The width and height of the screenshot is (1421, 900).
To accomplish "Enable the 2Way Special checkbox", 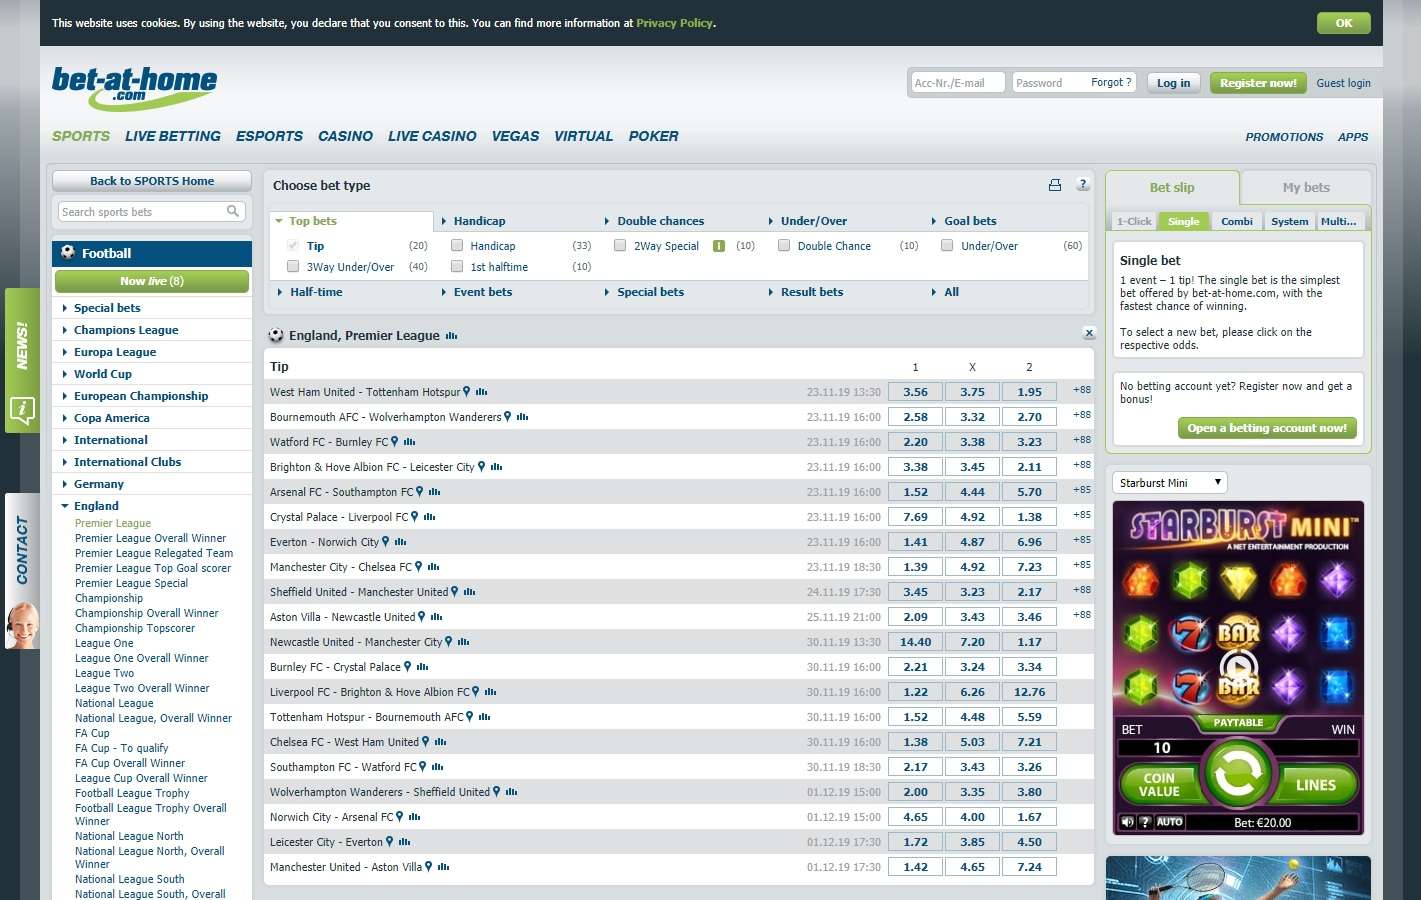I will (x=620, y=246).
